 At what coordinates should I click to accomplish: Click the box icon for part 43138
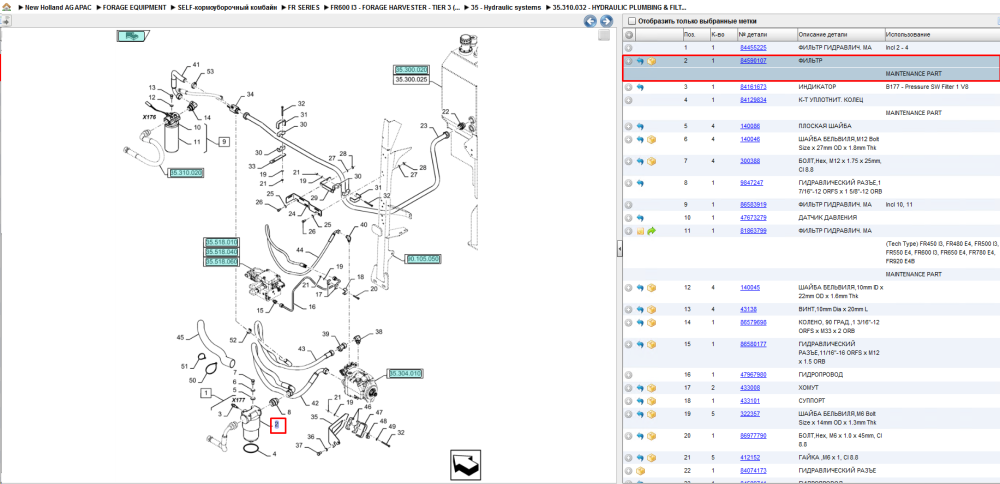651,309
